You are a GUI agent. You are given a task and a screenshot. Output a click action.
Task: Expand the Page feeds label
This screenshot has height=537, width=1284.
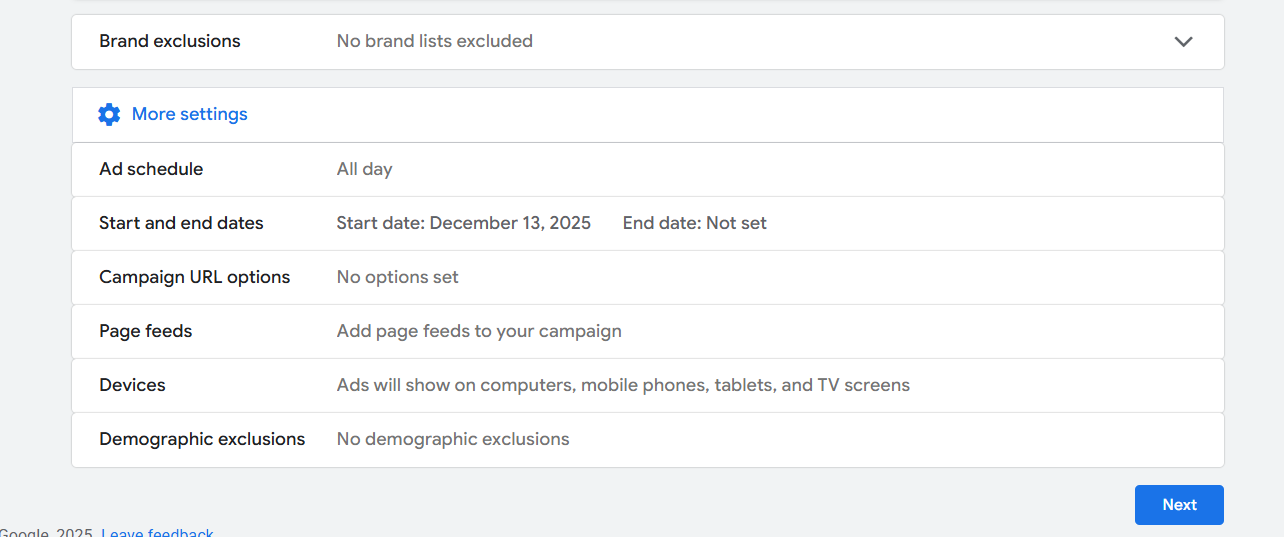pyautogui.click(x=145, y=332)
